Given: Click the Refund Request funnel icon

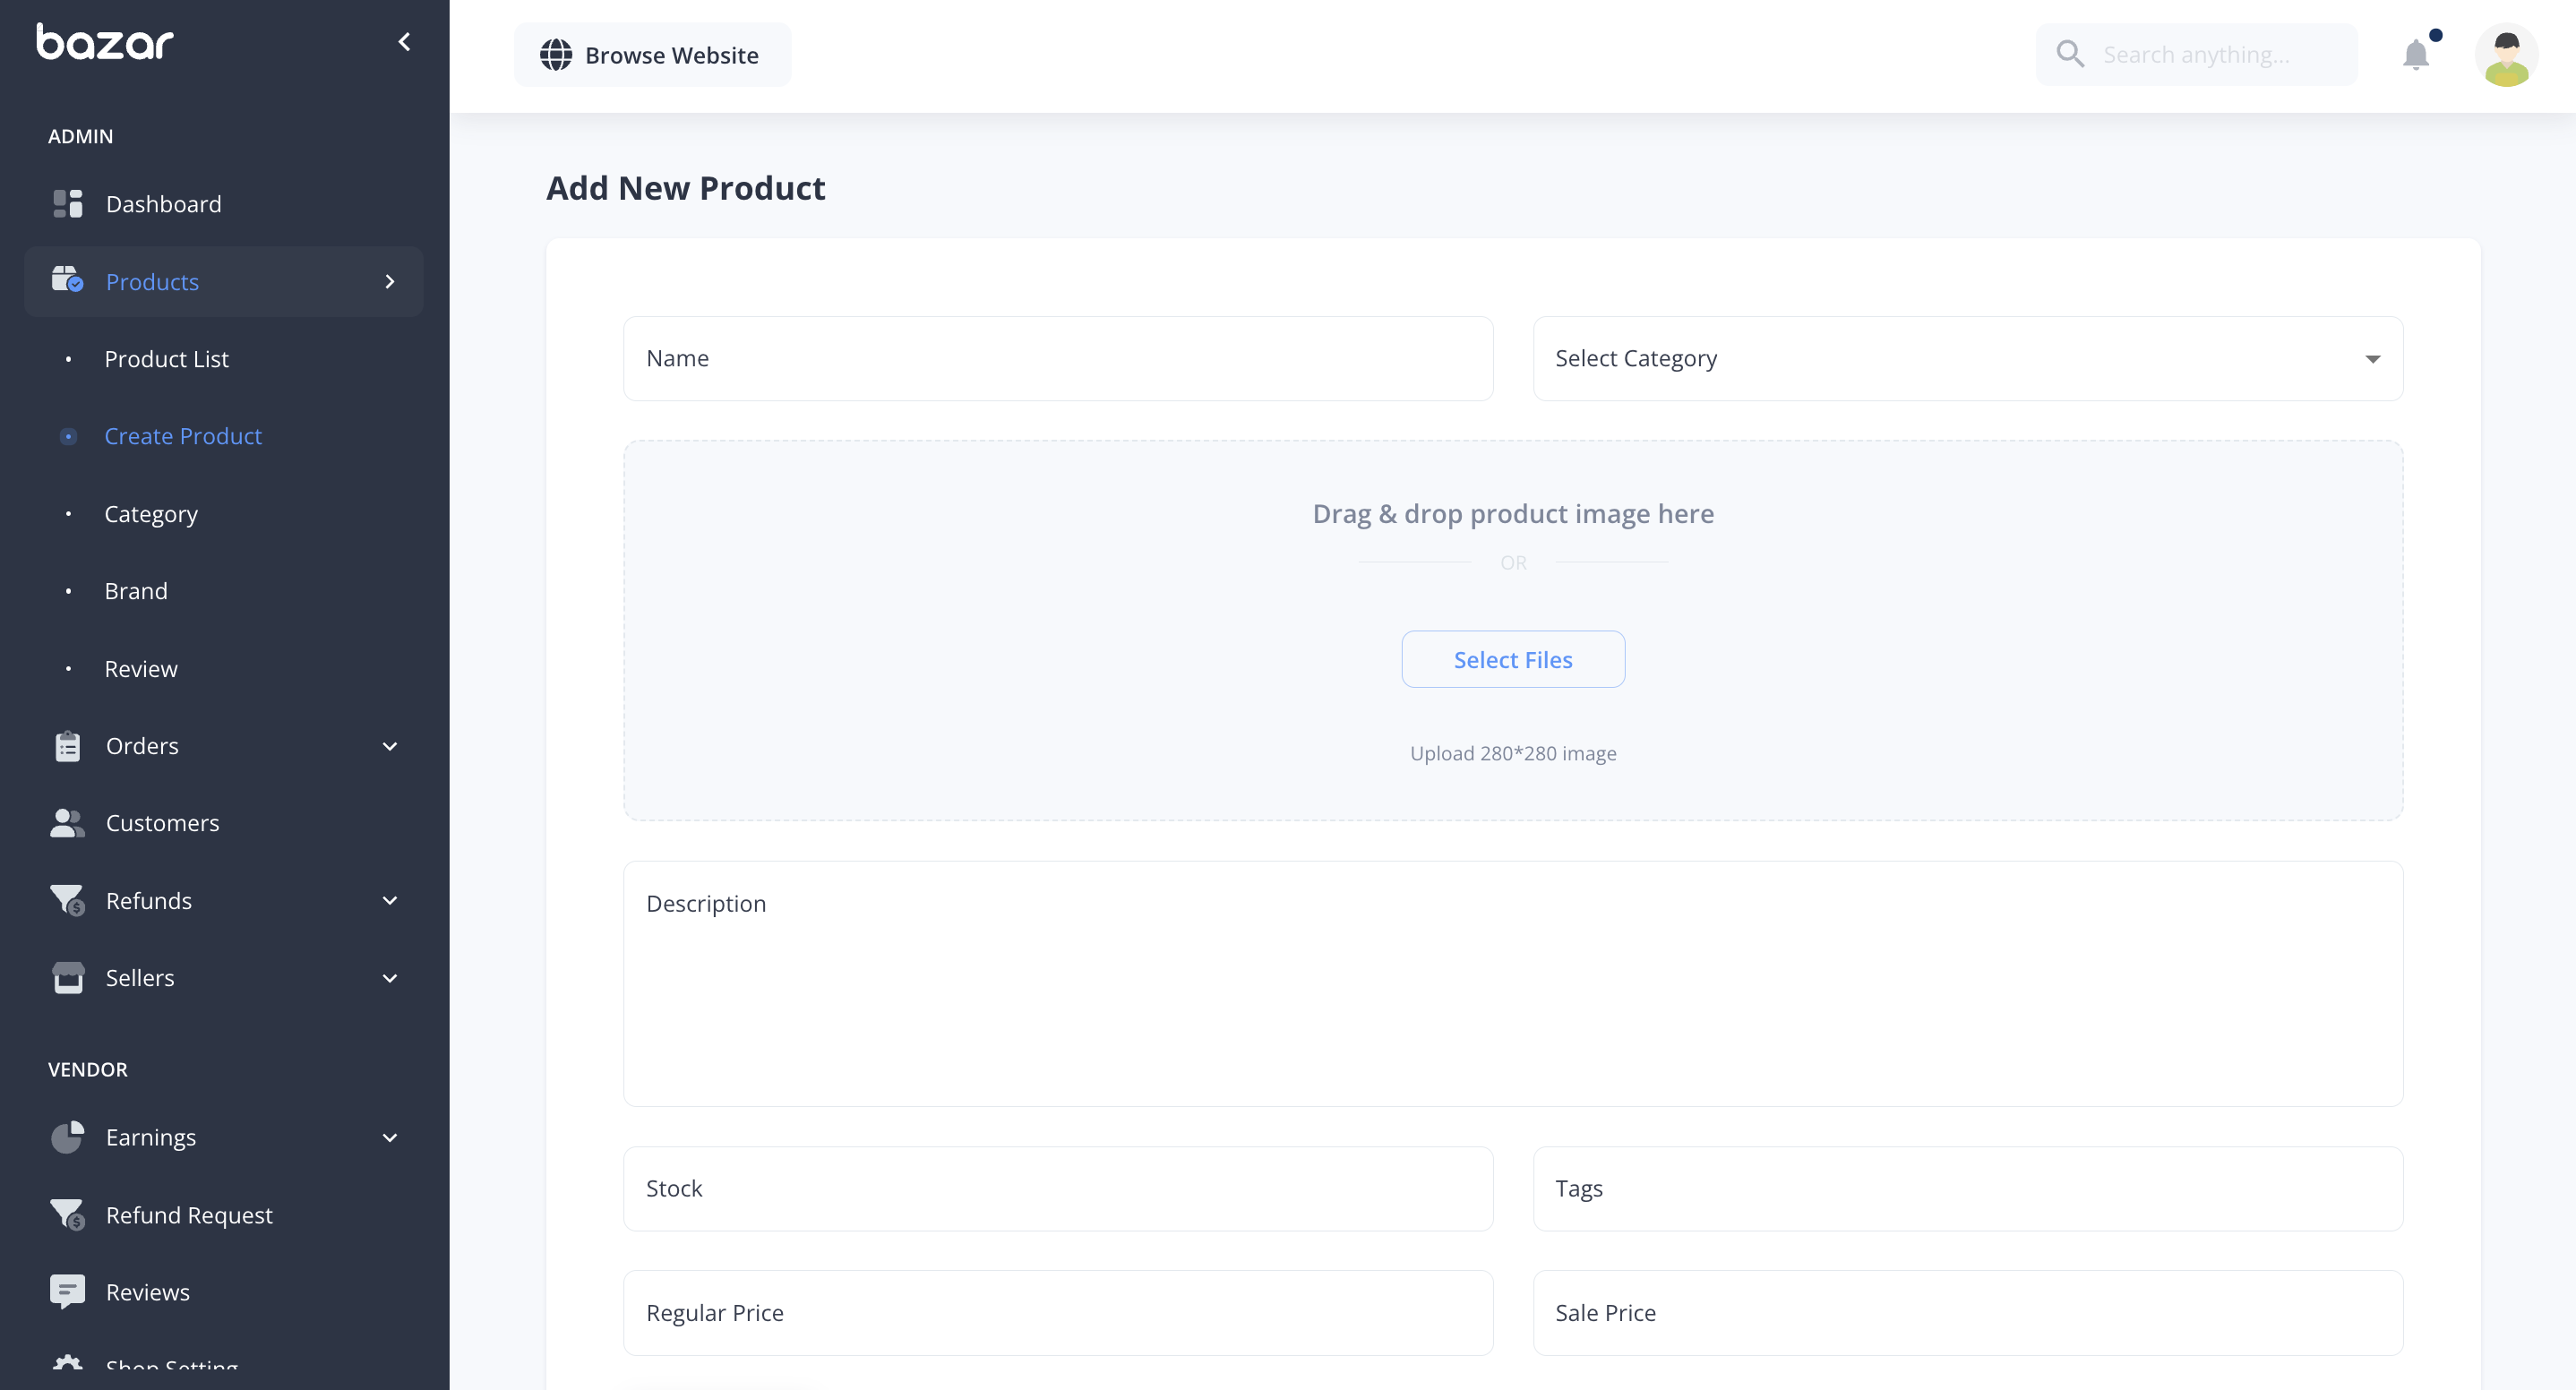Looking at the screenshot, I should pyautogui.click(x=68, y=1214).
